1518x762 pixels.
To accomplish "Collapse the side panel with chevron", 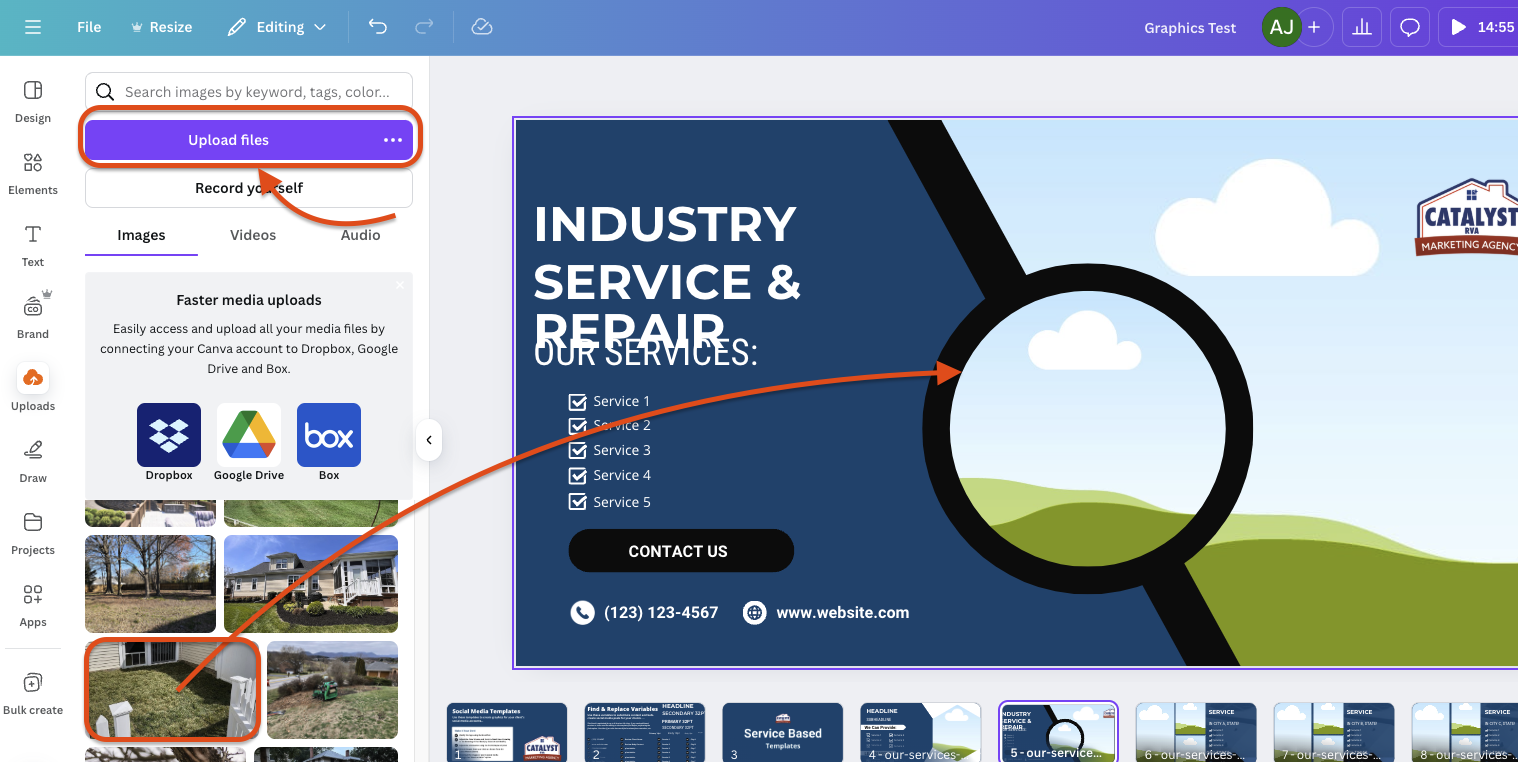I will 429,440.
